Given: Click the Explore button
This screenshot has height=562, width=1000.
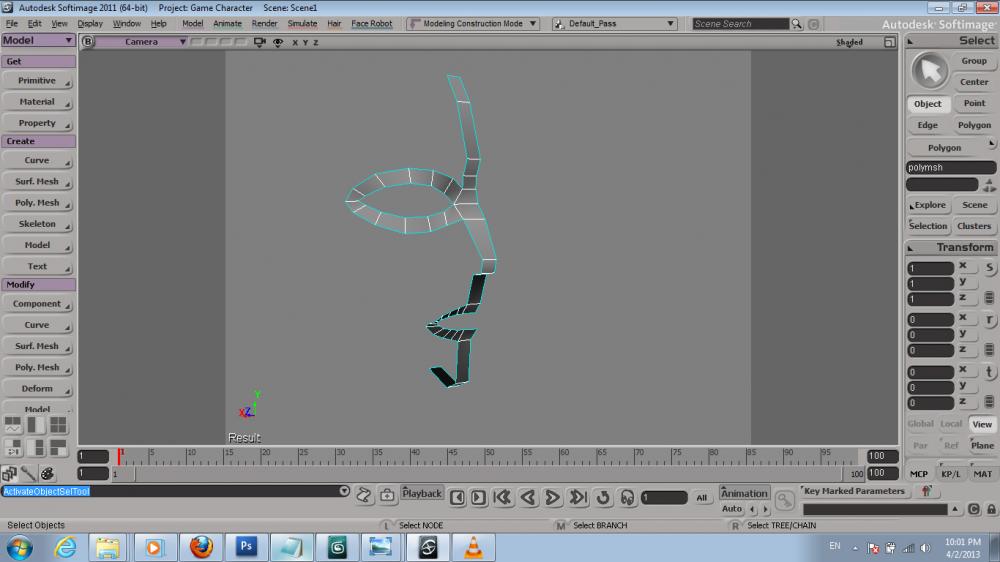Looking at the screenshot, I should coord(929,205).
